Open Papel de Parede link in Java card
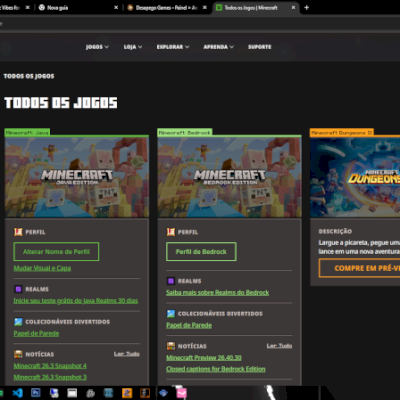This screenshot has height=400, width=400. 36,333
